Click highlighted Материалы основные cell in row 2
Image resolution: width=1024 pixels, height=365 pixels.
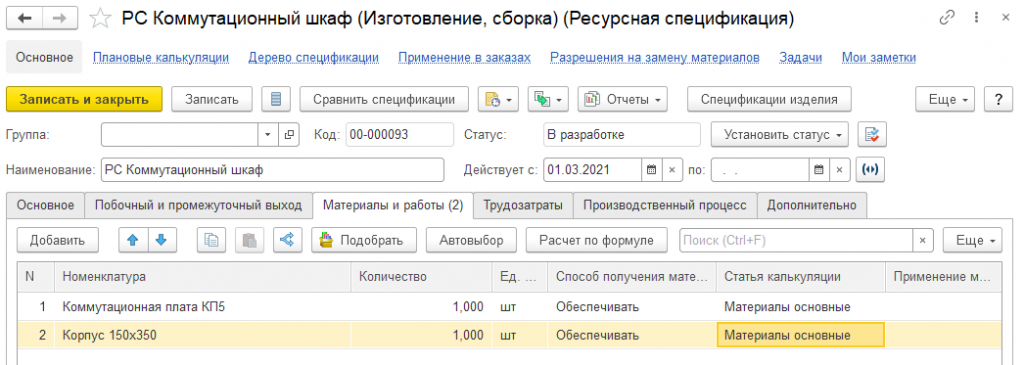801,335
